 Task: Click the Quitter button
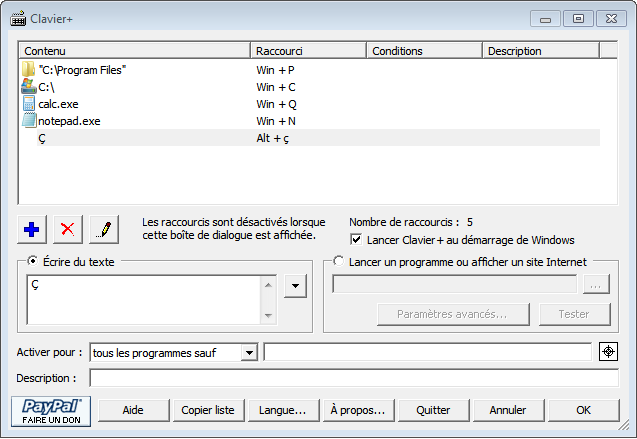pyautogui.click(x=433, y=410)
